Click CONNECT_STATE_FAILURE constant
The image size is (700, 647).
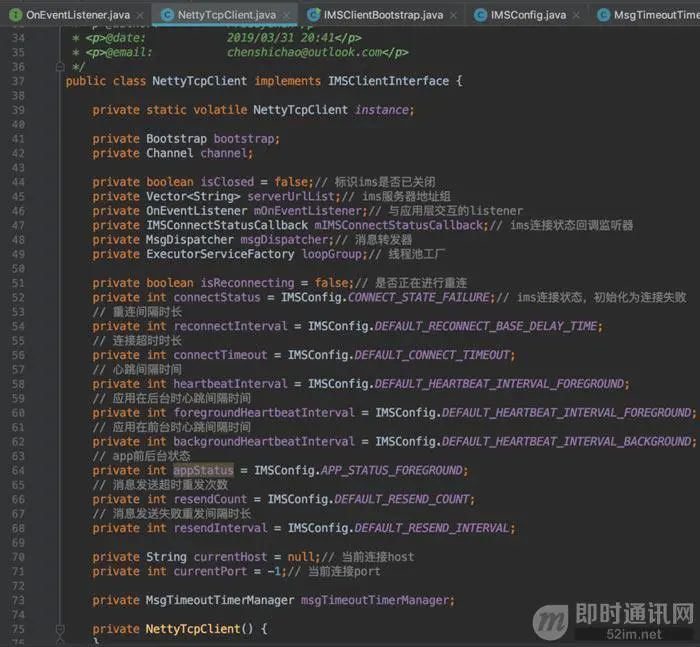[419, 297]
